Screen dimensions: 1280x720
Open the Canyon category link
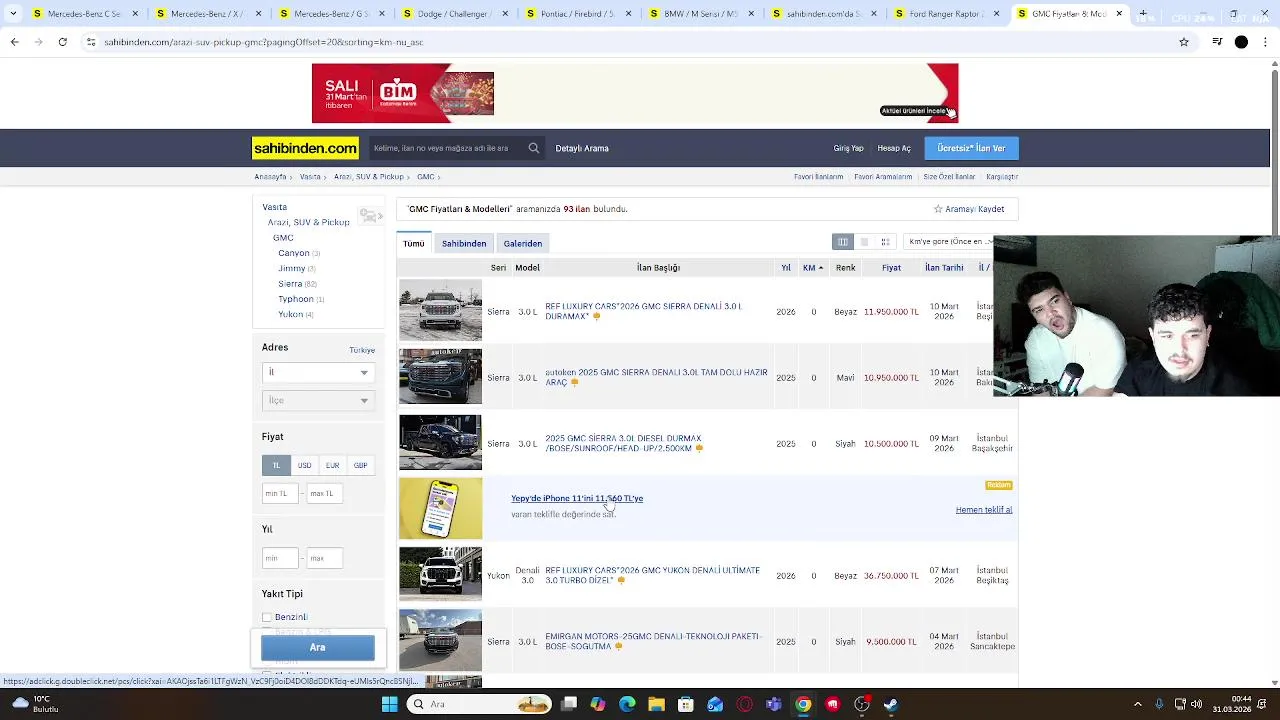pyautogui.click(x=299, y=253)
